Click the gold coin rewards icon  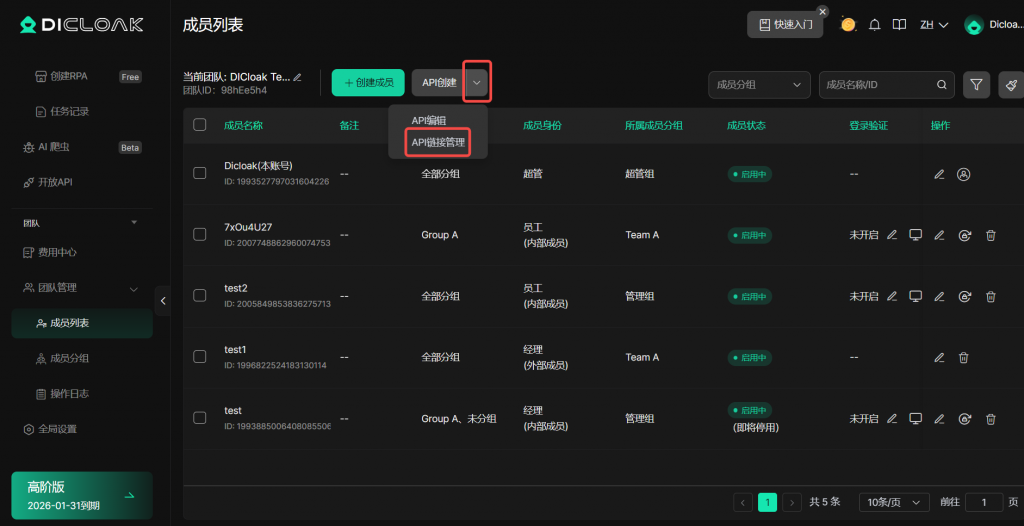pos(848,25)
